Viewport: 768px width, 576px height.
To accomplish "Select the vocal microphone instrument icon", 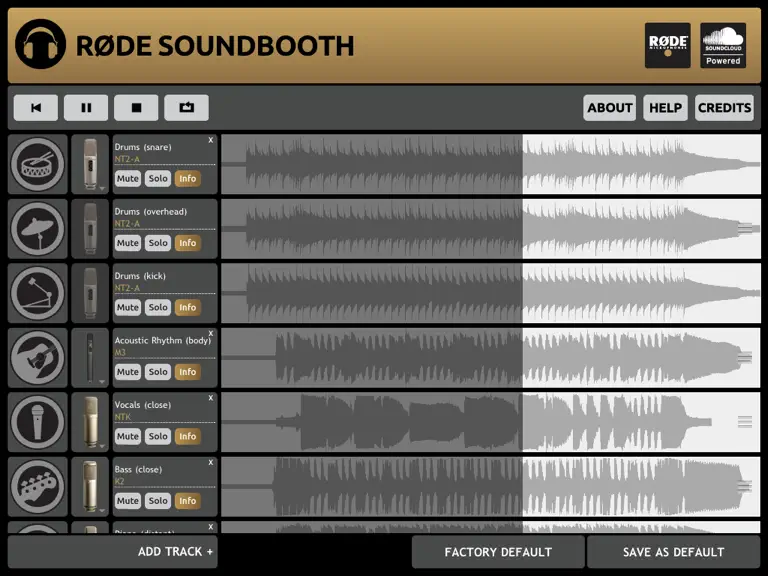I will [38, 422].
